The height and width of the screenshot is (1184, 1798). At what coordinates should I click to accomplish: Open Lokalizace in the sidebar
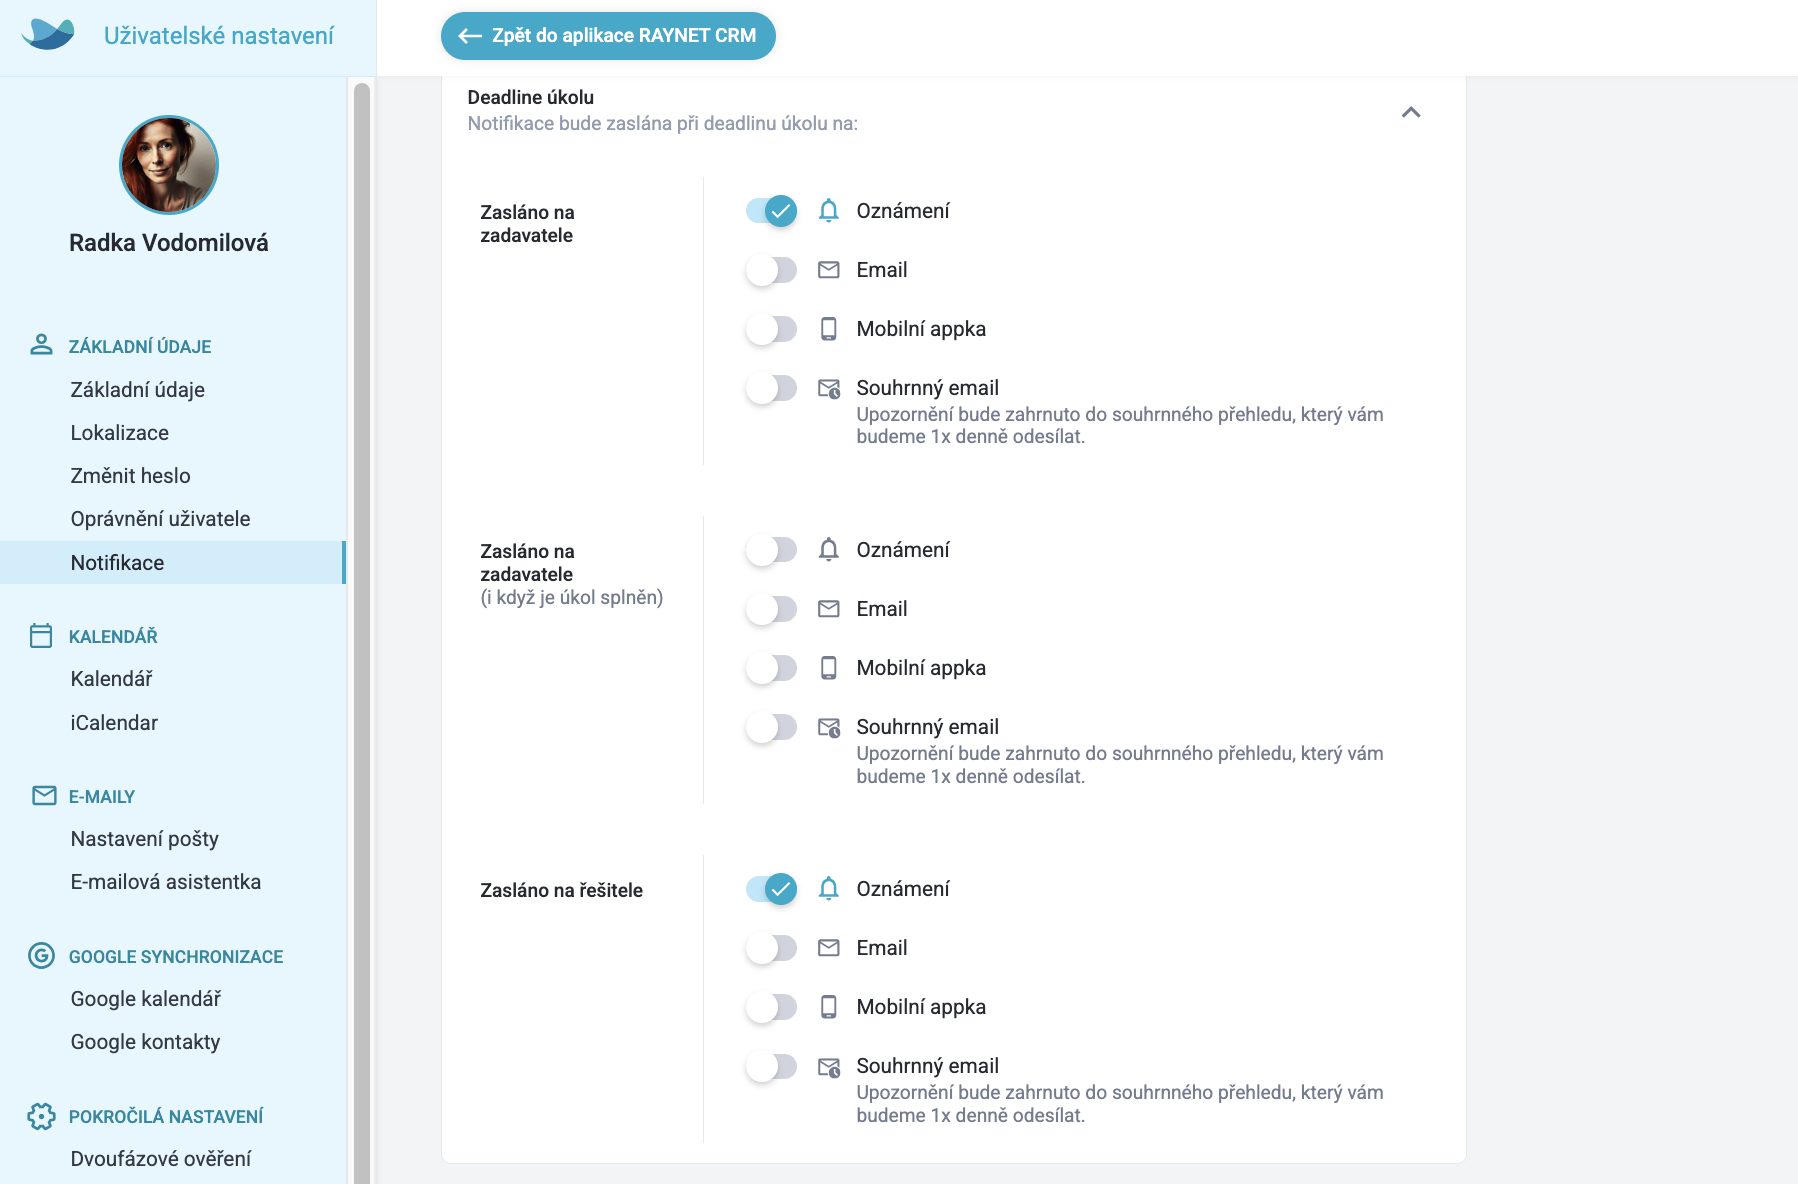pos(119,433)
